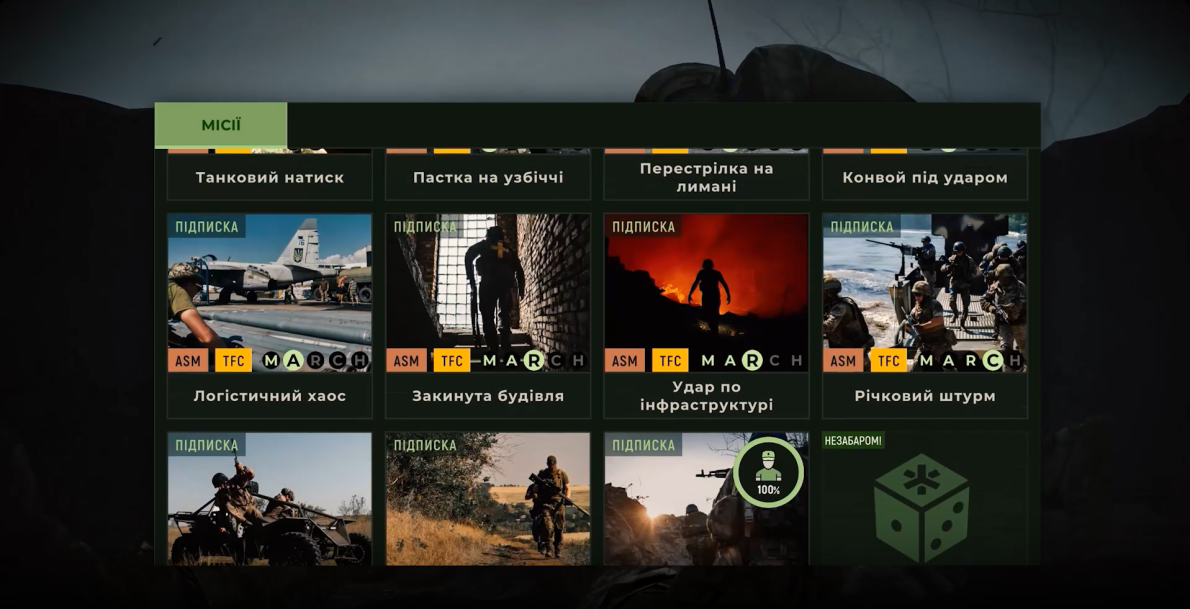This screenshot has width=1190, height=609.
Task: Click the green dice icon card
Action: click(x=925, y=499)
